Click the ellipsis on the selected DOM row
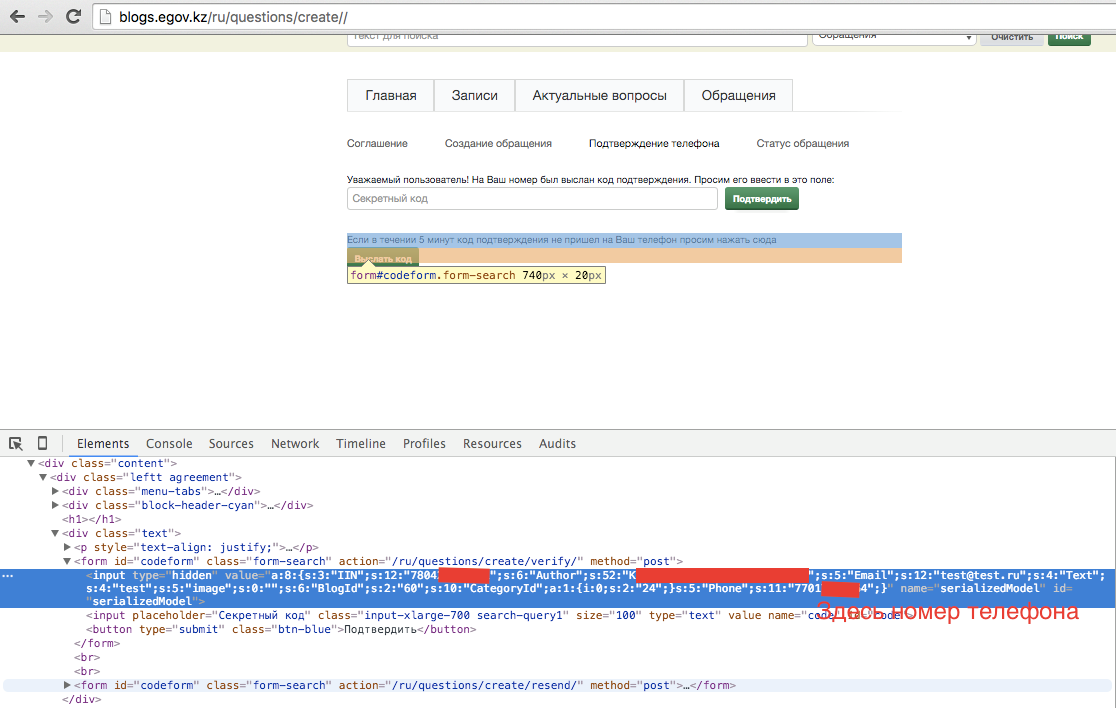Screen dimensions: 1116x708 8,576
